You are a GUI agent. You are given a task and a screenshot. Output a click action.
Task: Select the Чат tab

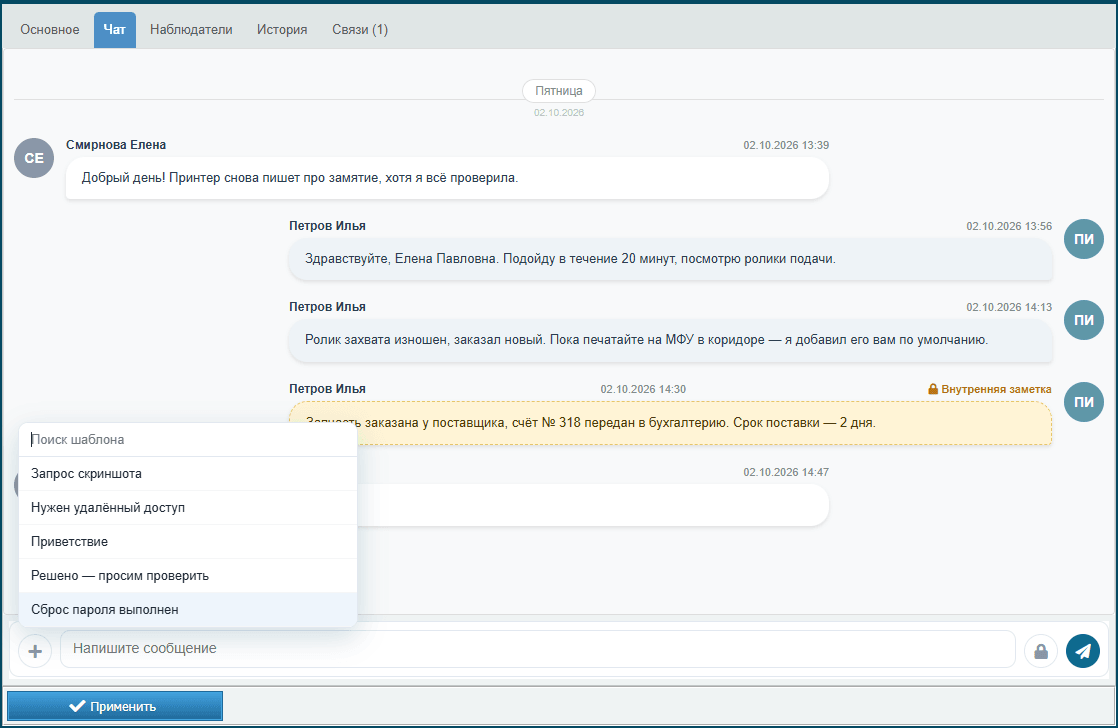115,29
